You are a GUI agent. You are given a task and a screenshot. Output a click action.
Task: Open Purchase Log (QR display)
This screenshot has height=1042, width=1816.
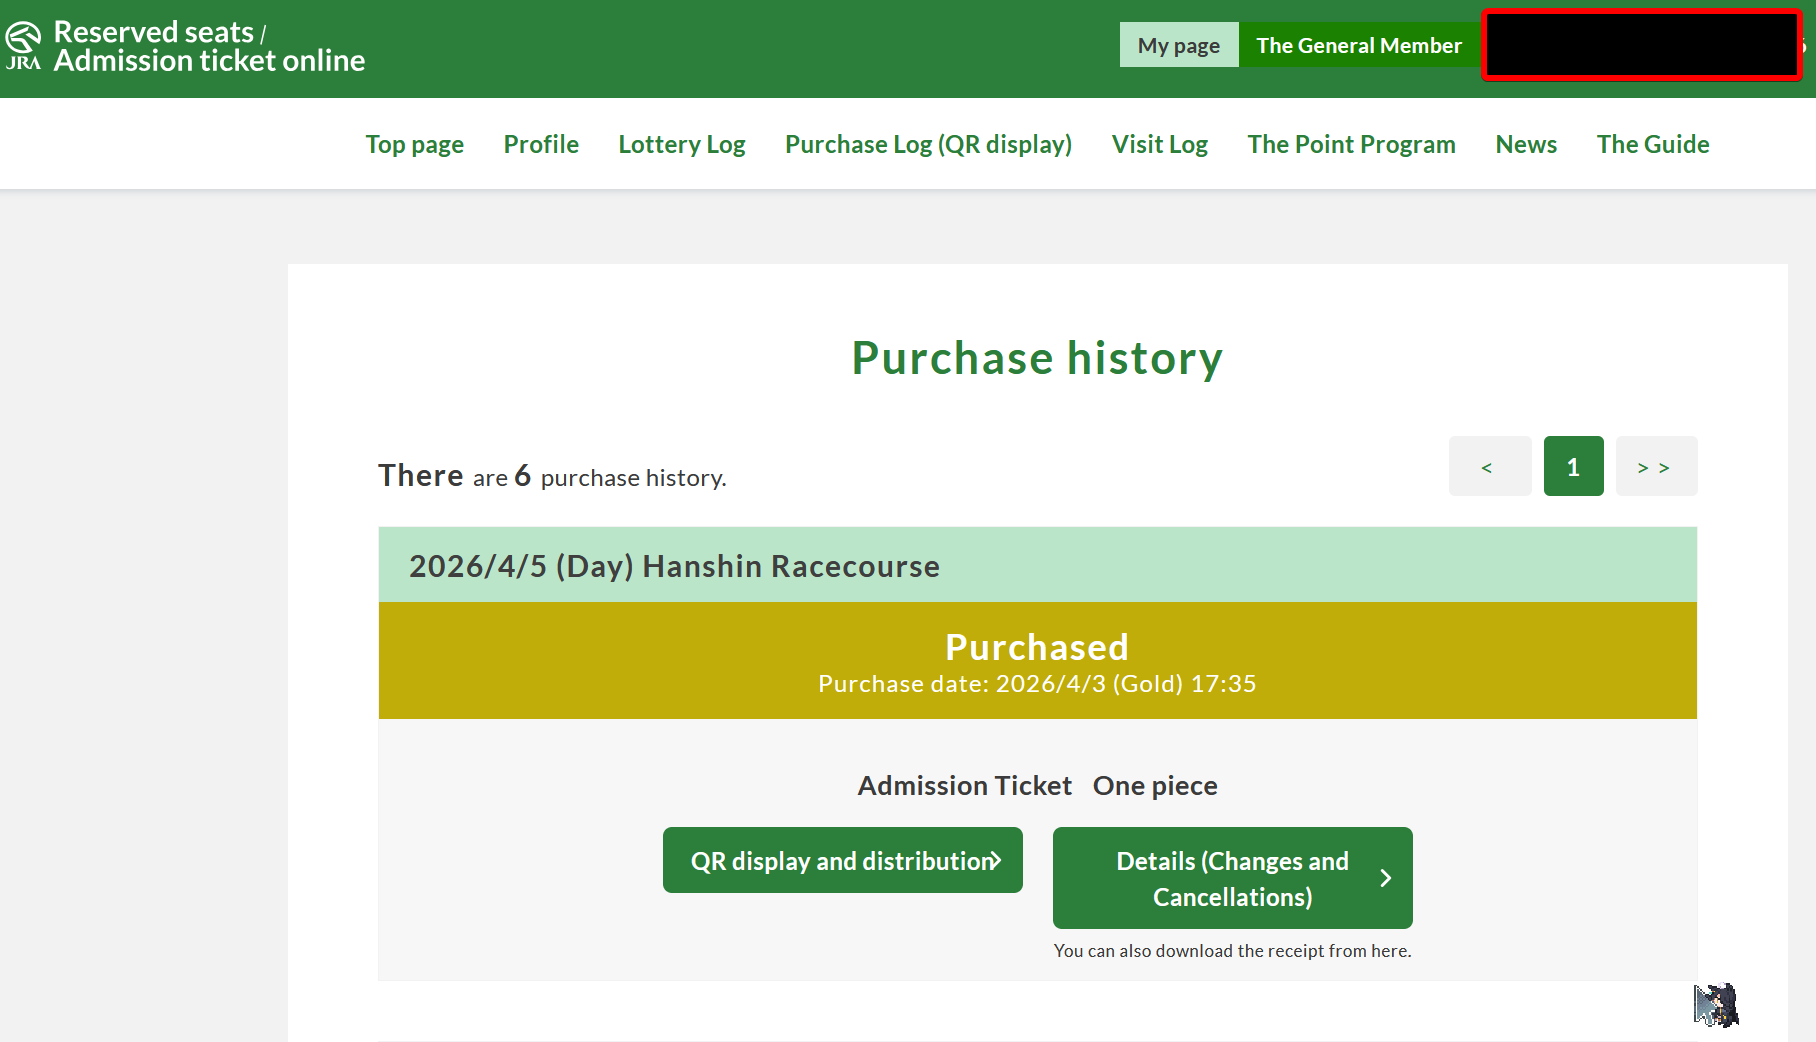click(x=928, y=144)
